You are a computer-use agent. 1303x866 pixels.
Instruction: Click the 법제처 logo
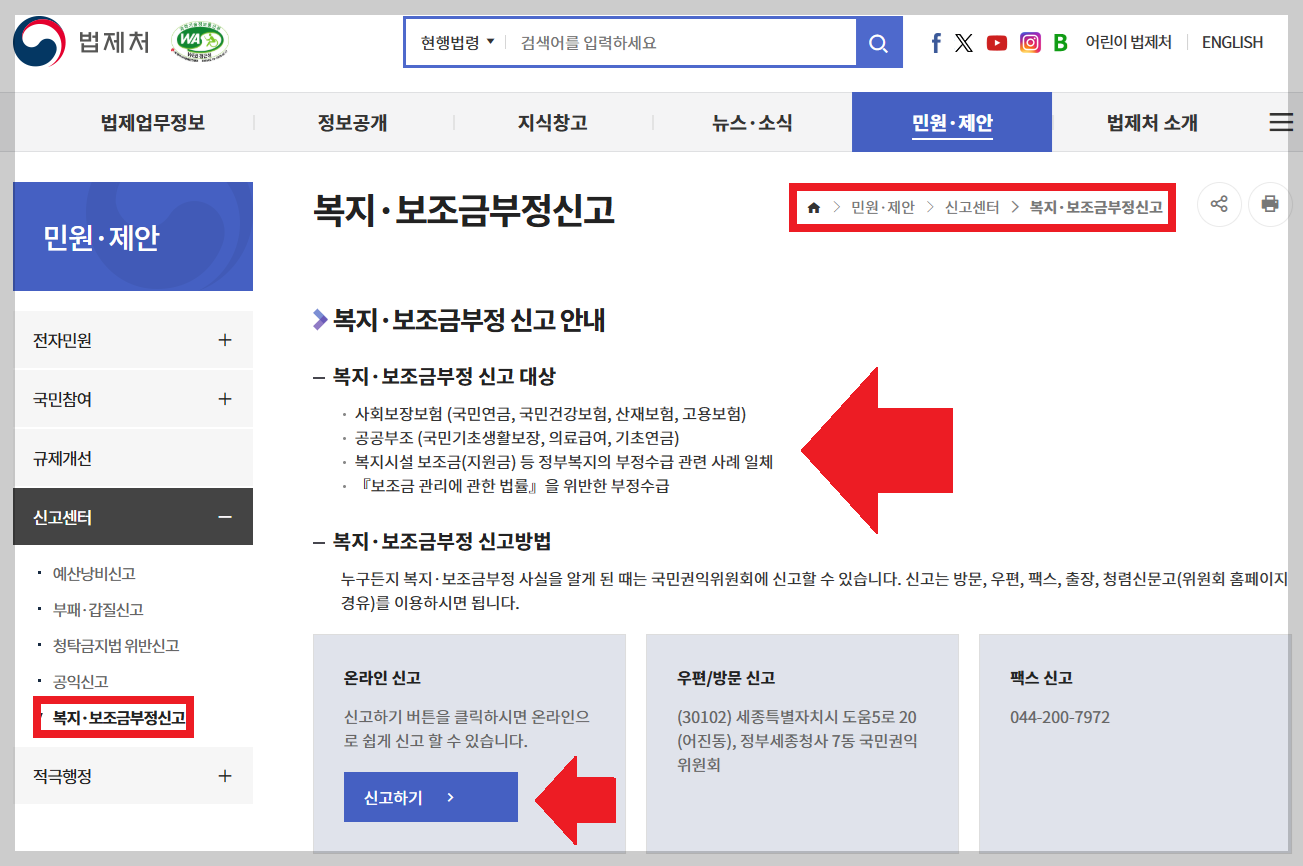click(82, 42)
